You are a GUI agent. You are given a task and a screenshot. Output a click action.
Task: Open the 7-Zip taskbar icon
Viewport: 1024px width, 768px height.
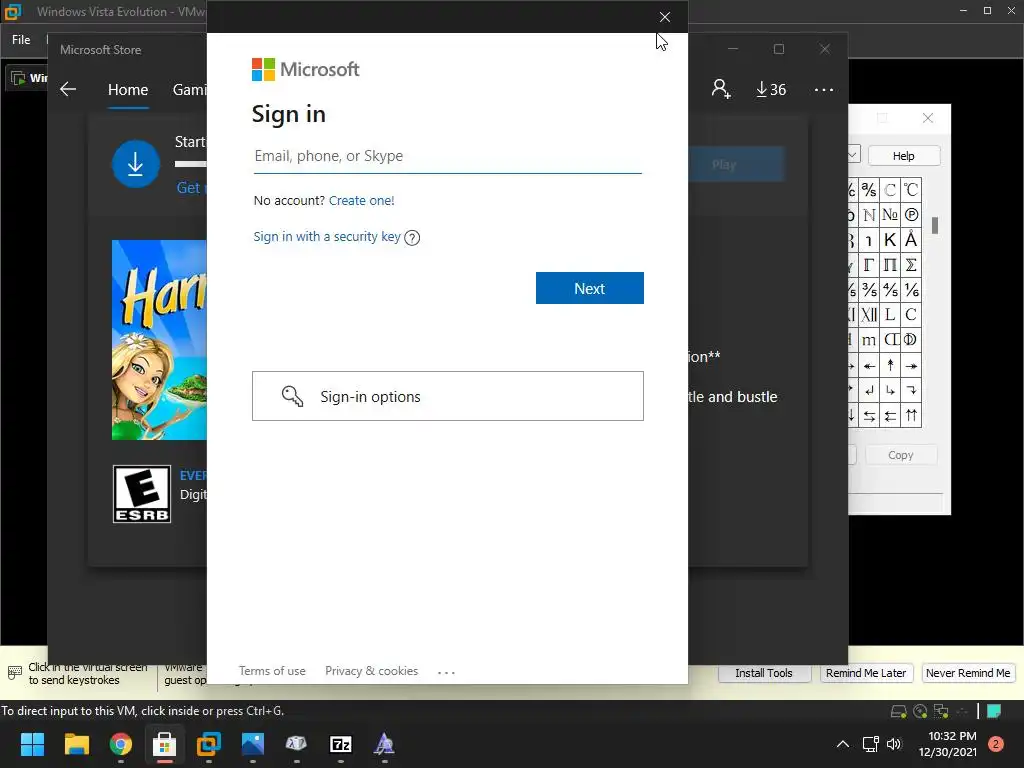[x=341, y=744]
